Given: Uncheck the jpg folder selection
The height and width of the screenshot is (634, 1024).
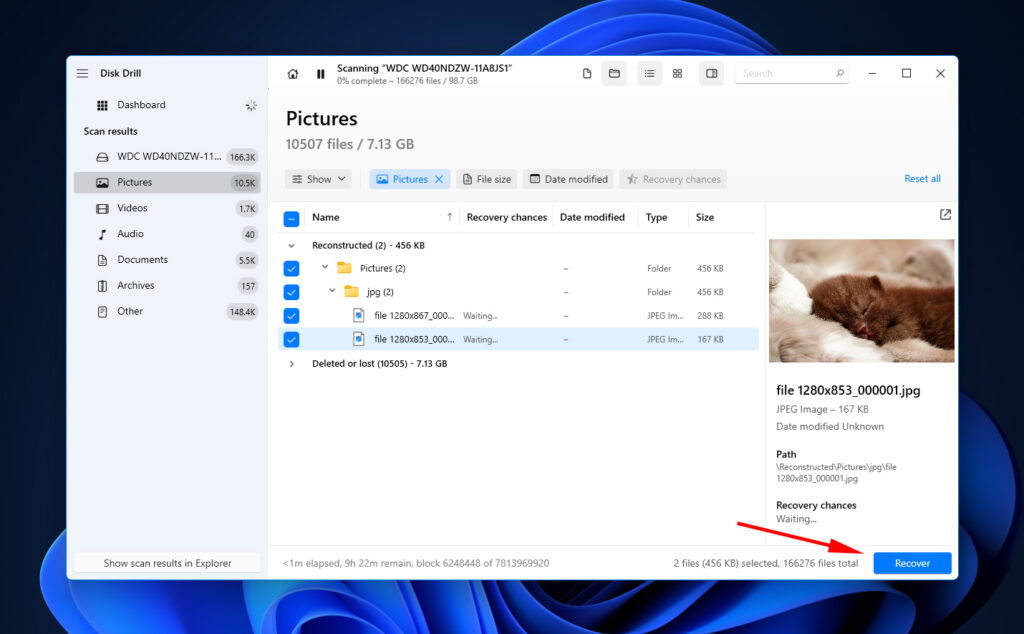Looking at the screenshot, I should click(x=291, y=291).
